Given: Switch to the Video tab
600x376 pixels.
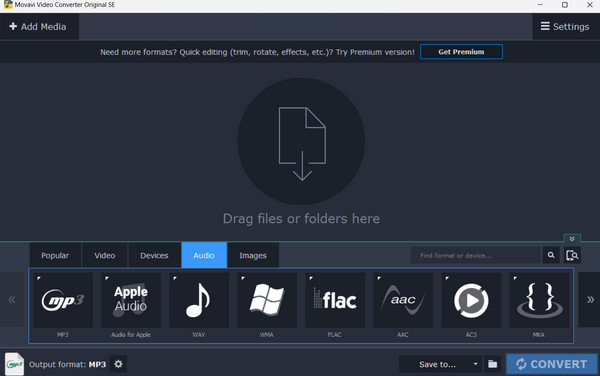Looking at the screenshot, I should (105, 255).
